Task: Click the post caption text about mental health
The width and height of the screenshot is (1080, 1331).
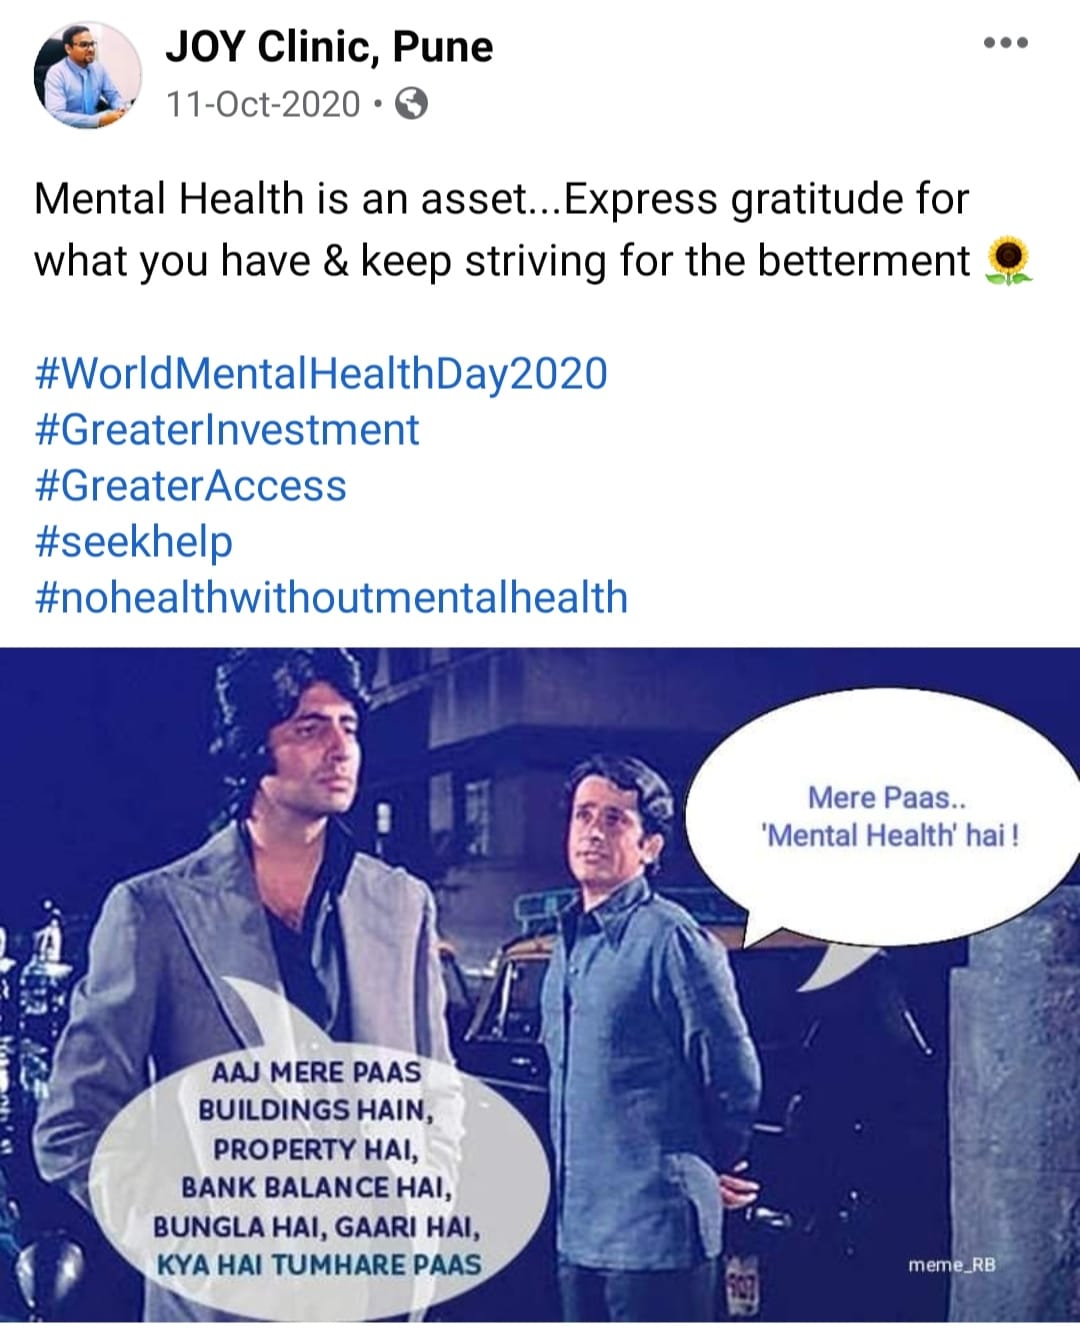Action: [520, 230]
